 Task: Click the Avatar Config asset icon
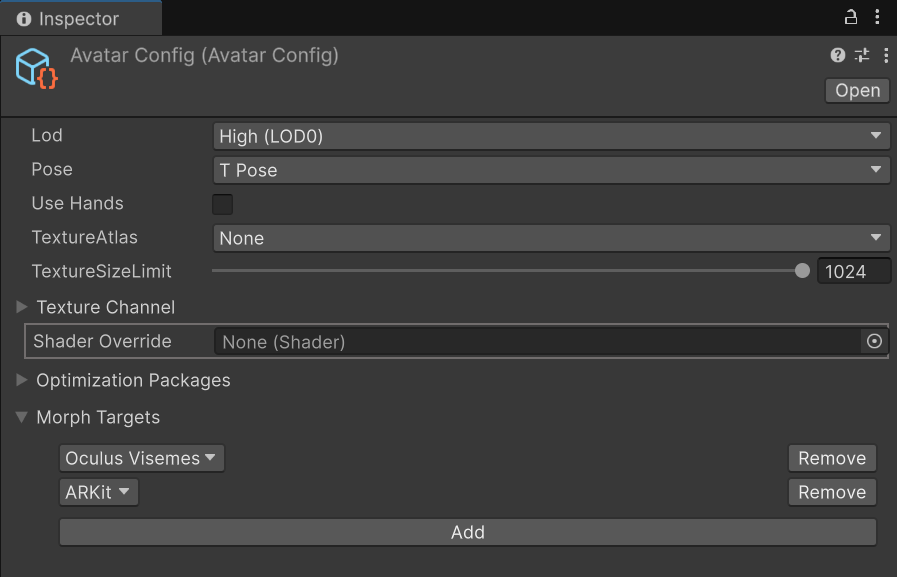click(36, 68)
